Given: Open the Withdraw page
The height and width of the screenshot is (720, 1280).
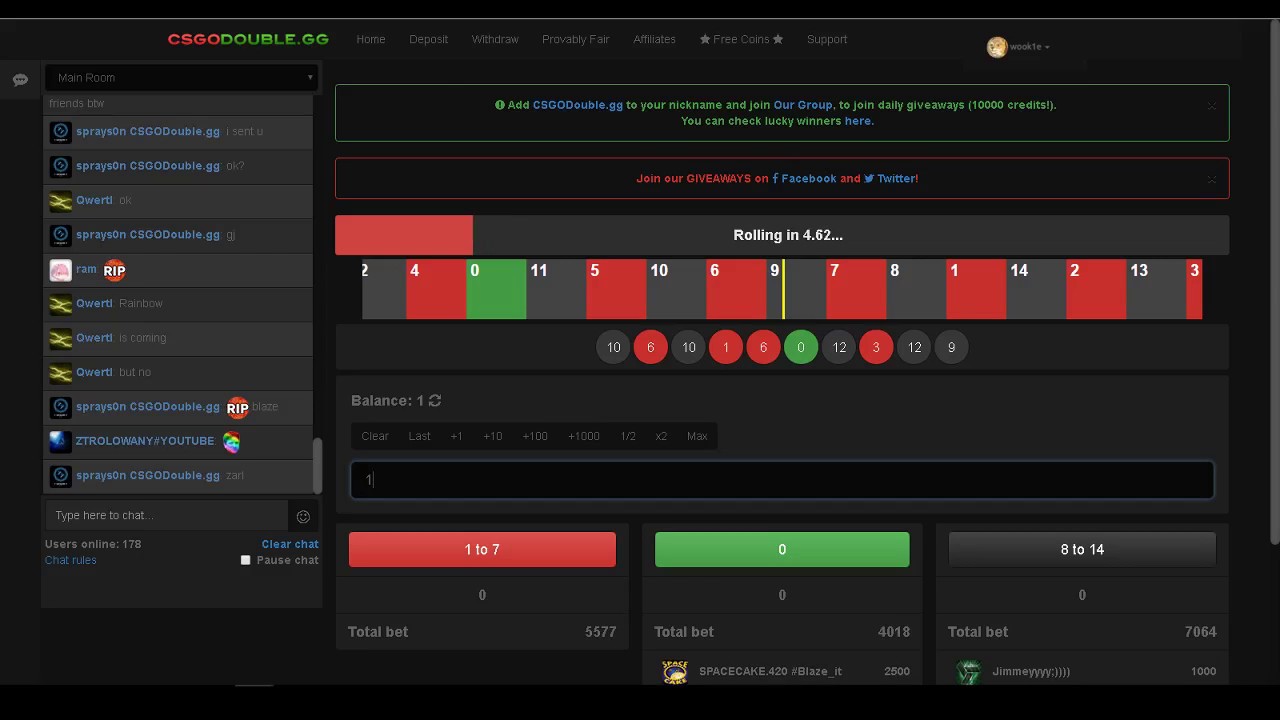Looking at the screenshot, I should point(495,39).
